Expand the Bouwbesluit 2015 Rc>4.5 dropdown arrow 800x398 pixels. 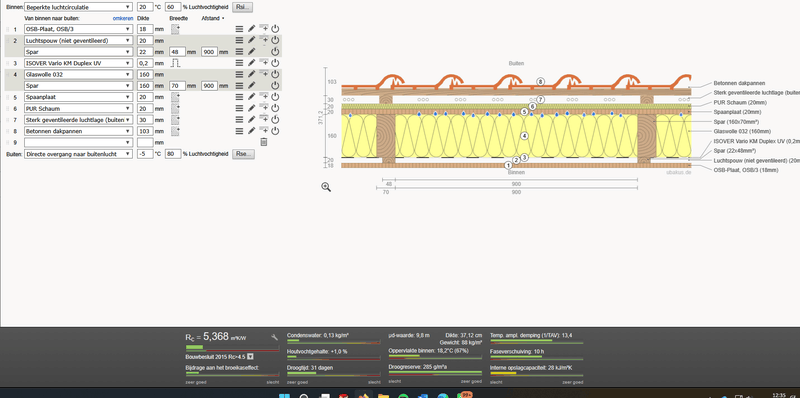(x=250, y=357)
